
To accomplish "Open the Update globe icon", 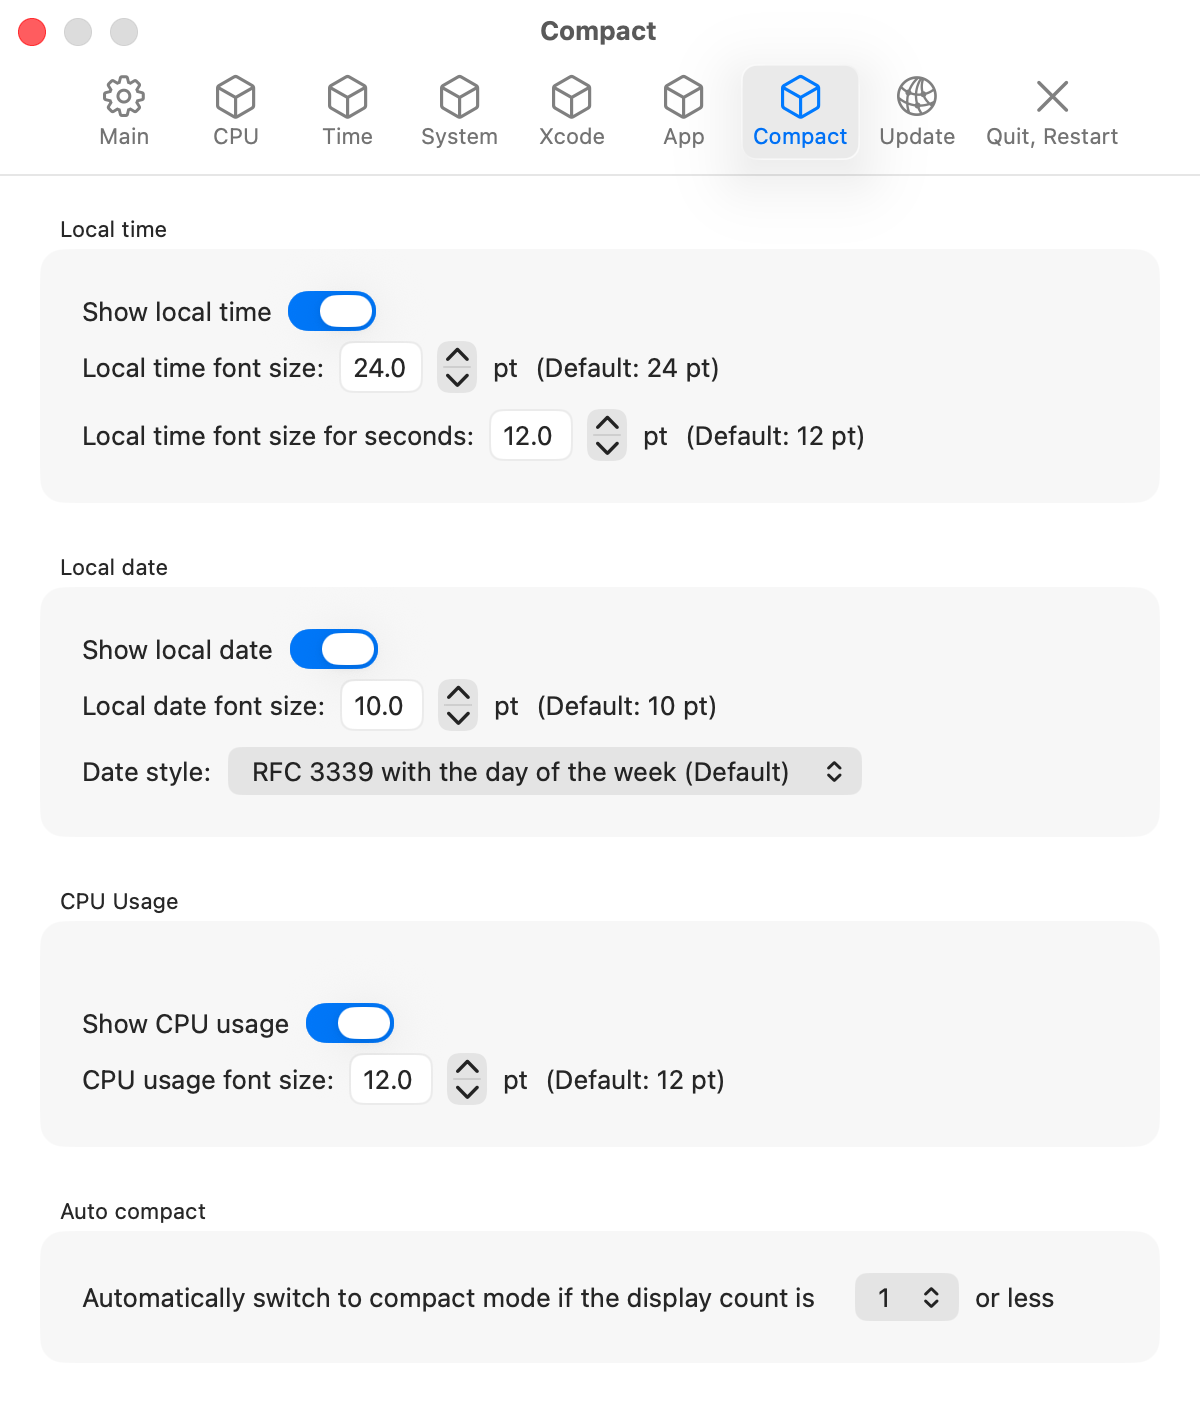I will pos(916,98).
